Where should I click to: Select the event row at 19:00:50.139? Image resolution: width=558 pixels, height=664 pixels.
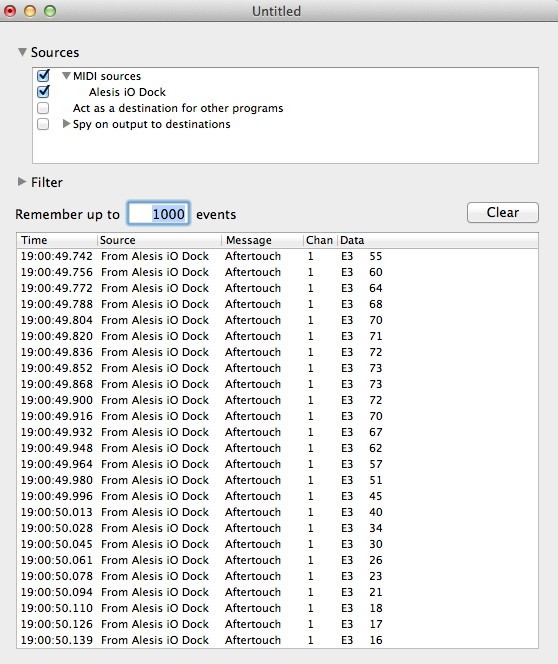(x=277, y=640)
